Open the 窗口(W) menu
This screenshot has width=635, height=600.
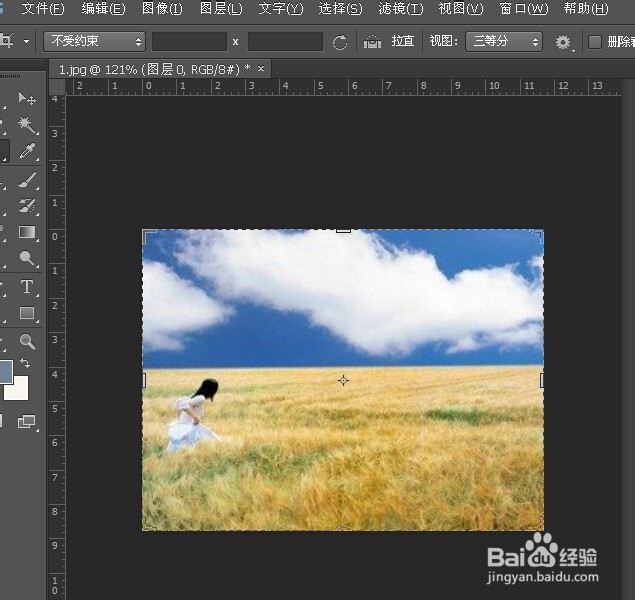tap(524, 9)
